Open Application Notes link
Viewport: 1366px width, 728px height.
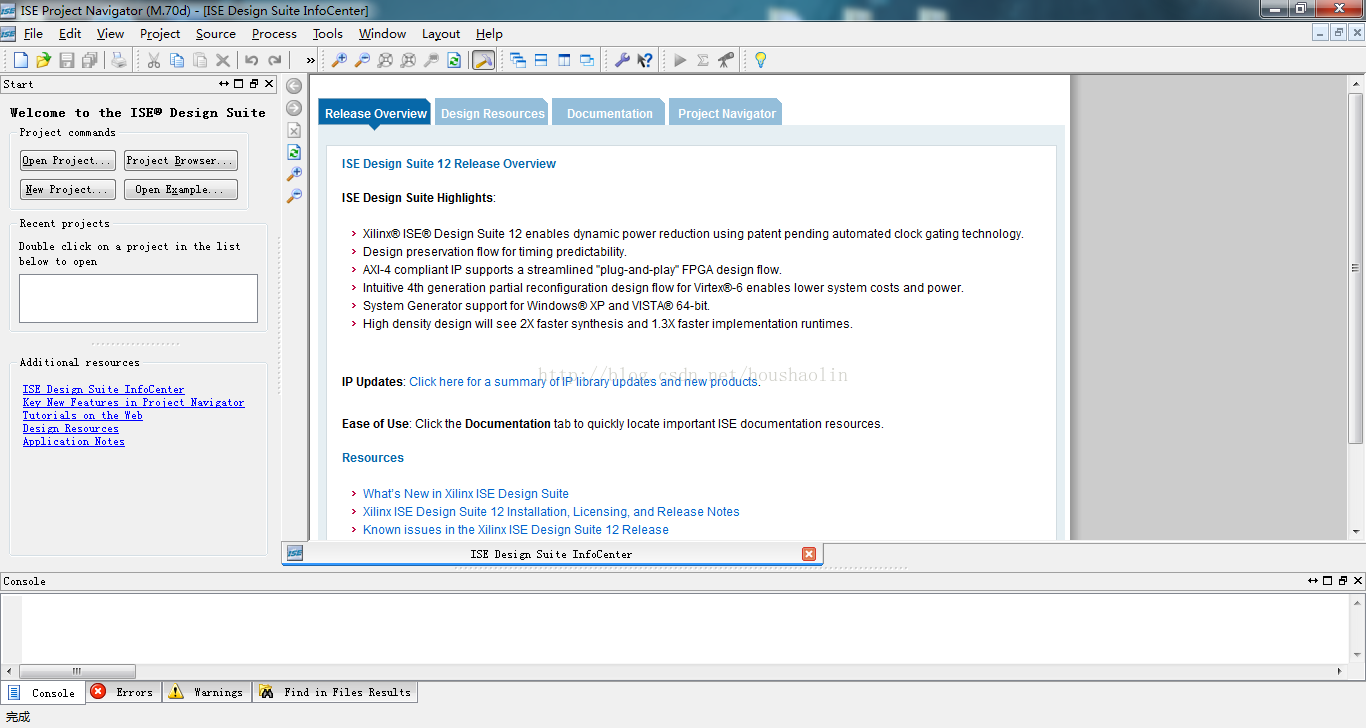[74, 442]
